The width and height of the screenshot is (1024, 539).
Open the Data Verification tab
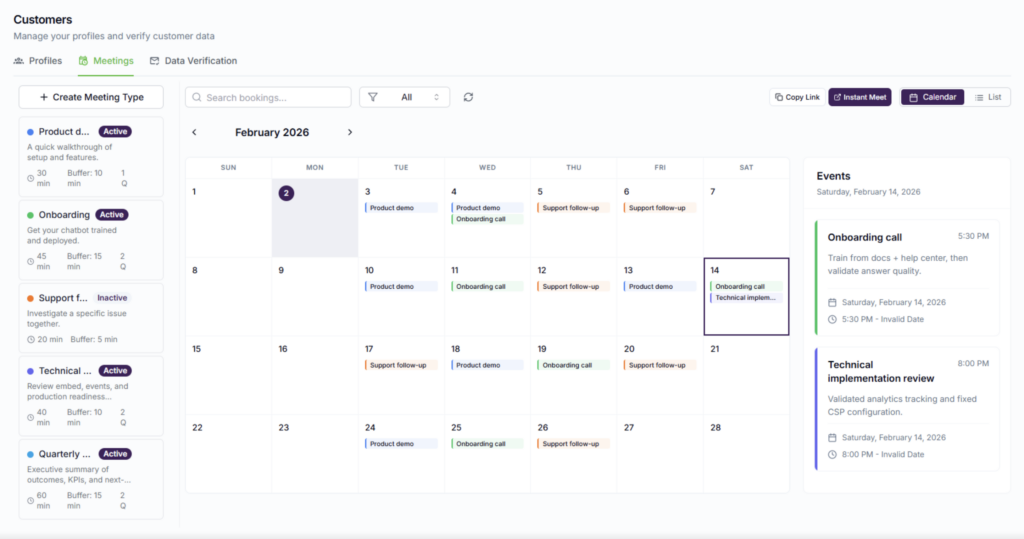[193, 61]
